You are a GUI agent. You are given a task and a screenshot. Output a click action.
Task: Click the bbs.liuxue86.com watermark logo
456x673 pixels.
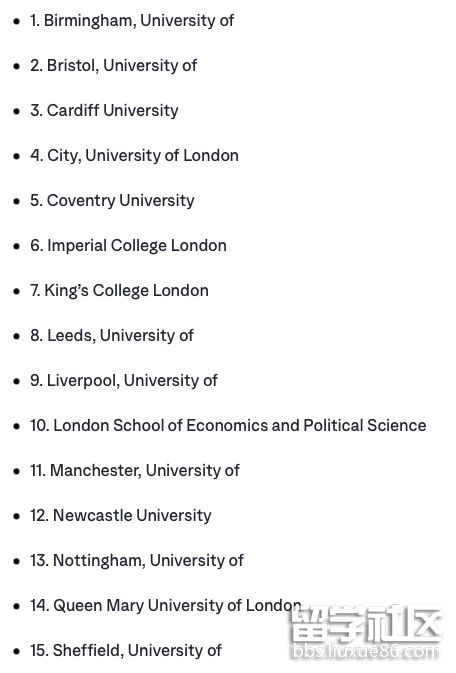click(x=366, y=634)
